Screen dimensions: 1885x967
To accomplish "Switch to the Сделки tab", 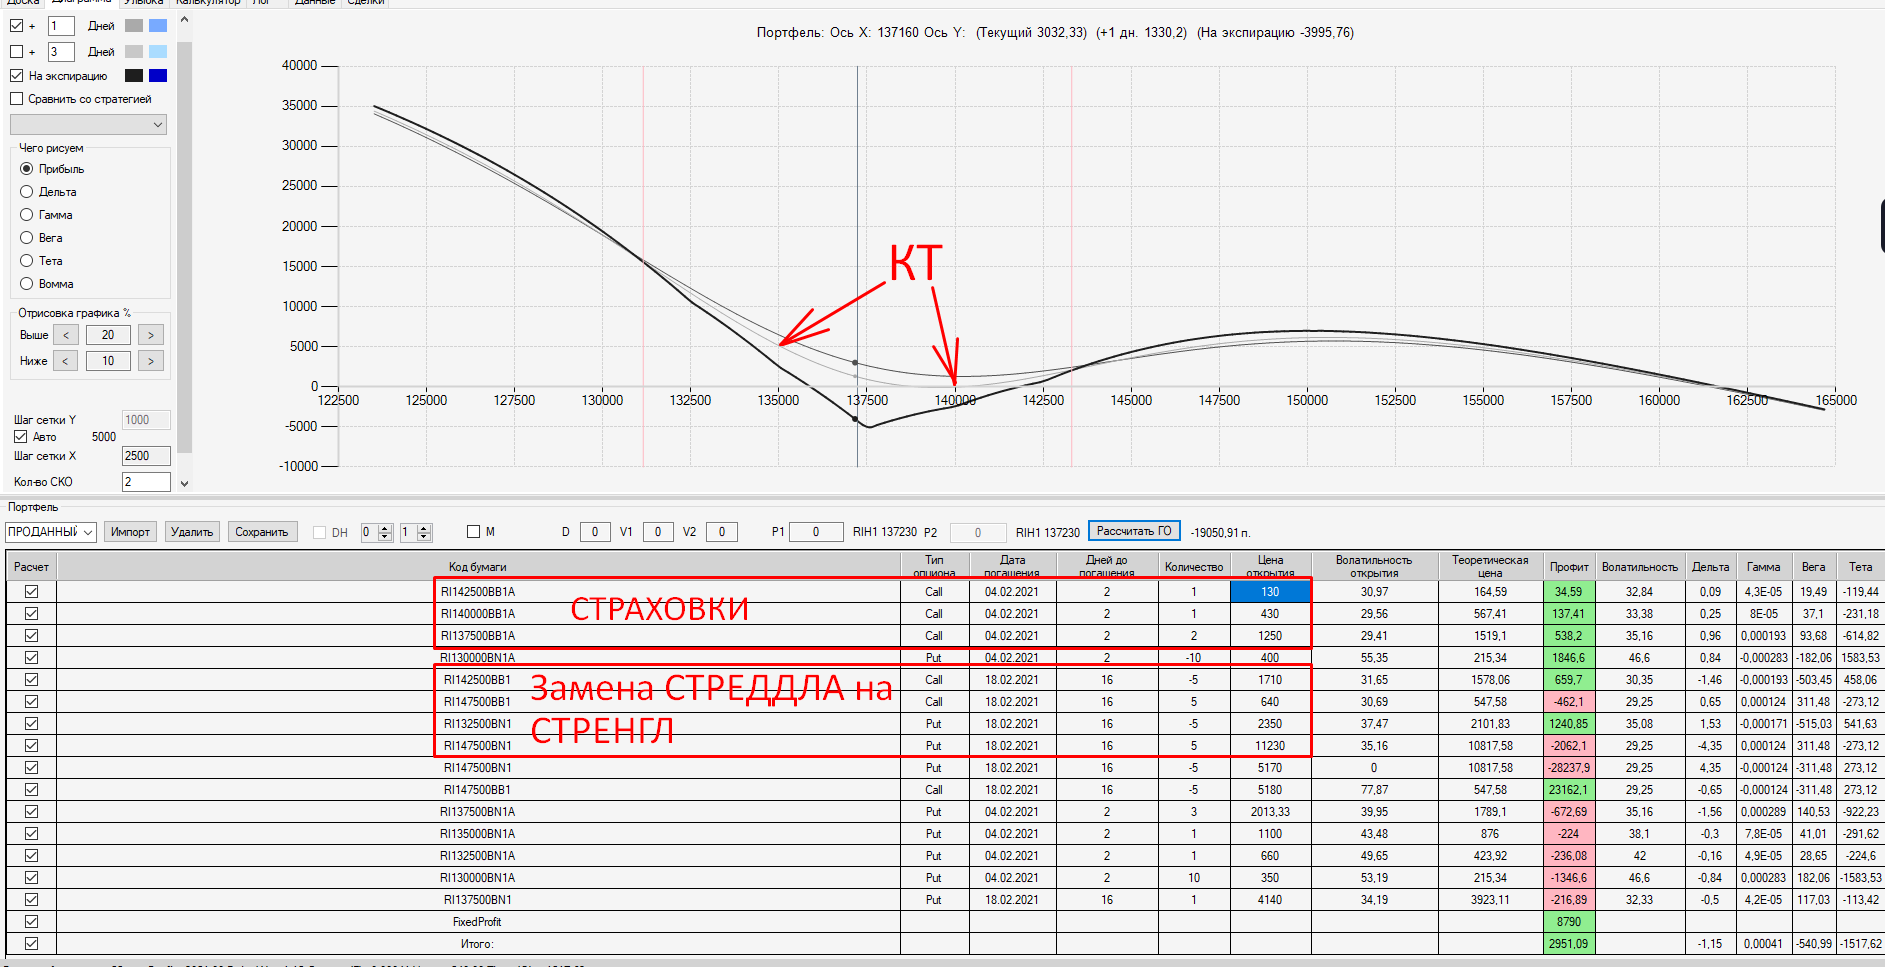I will click(x=366, y=3).
